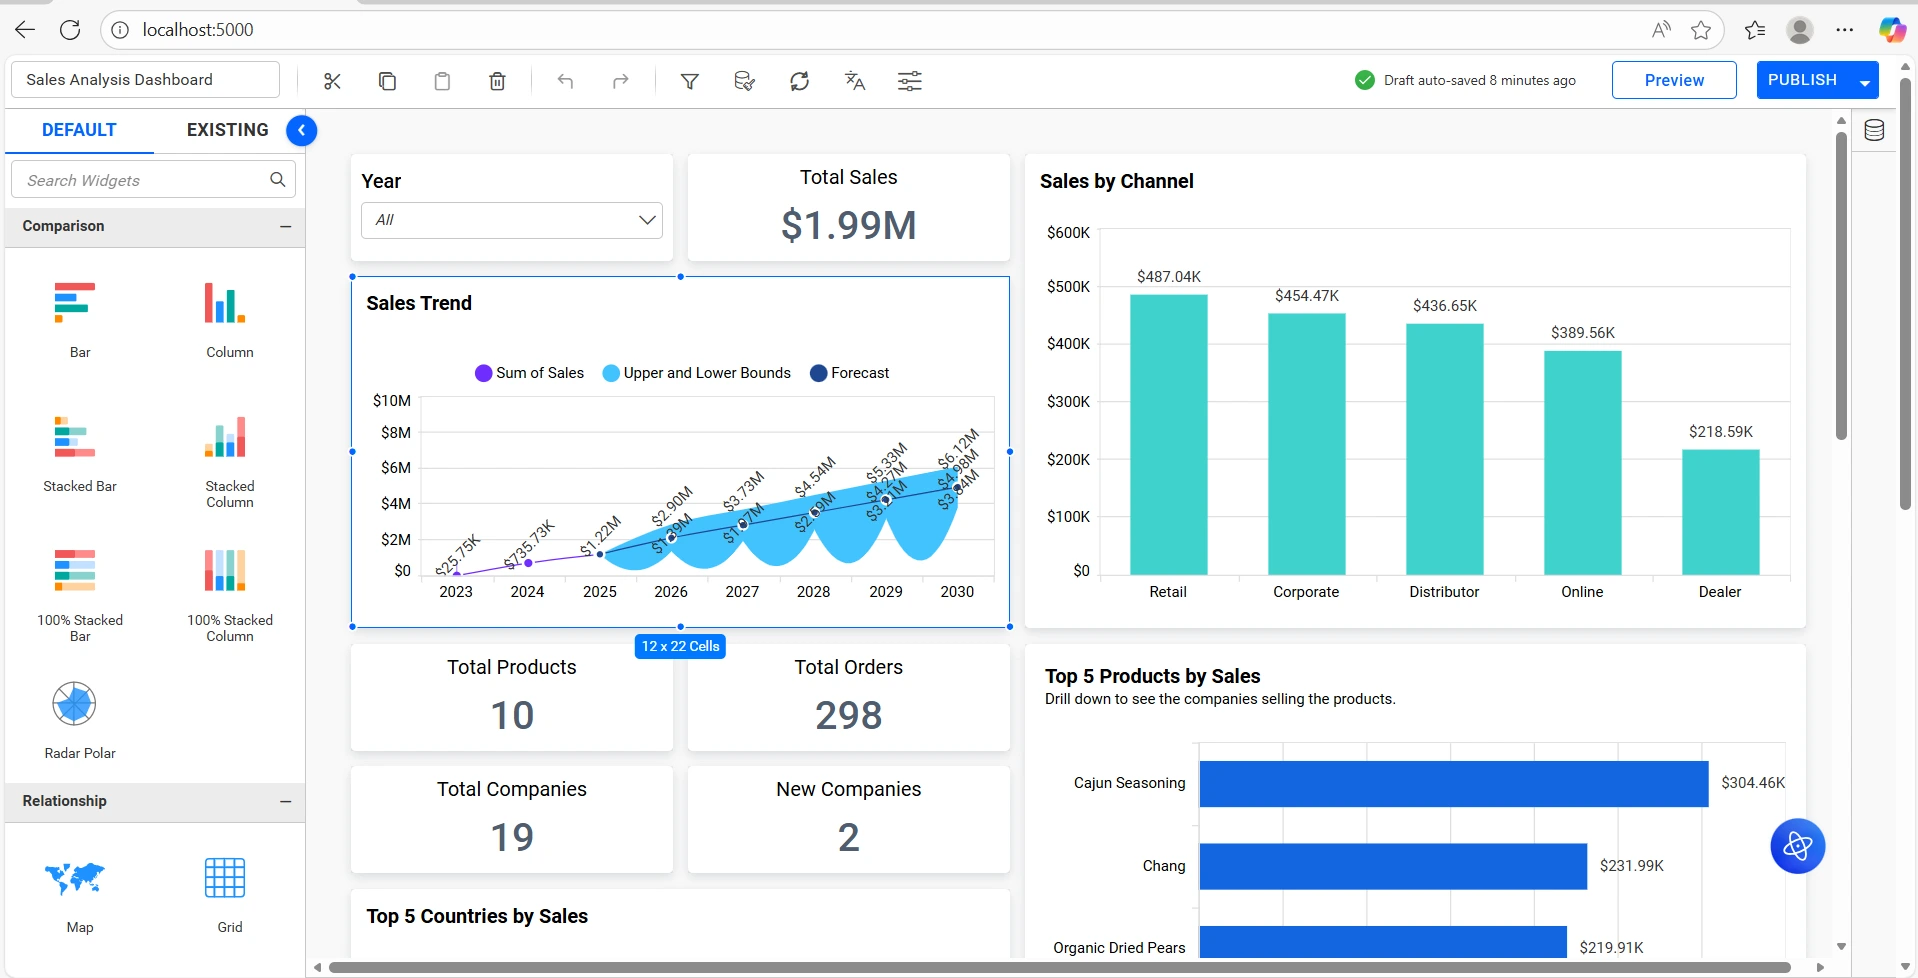1918x978 pixels.
Task: Open the AI assistant floating button
Action: coord(1797,846)
